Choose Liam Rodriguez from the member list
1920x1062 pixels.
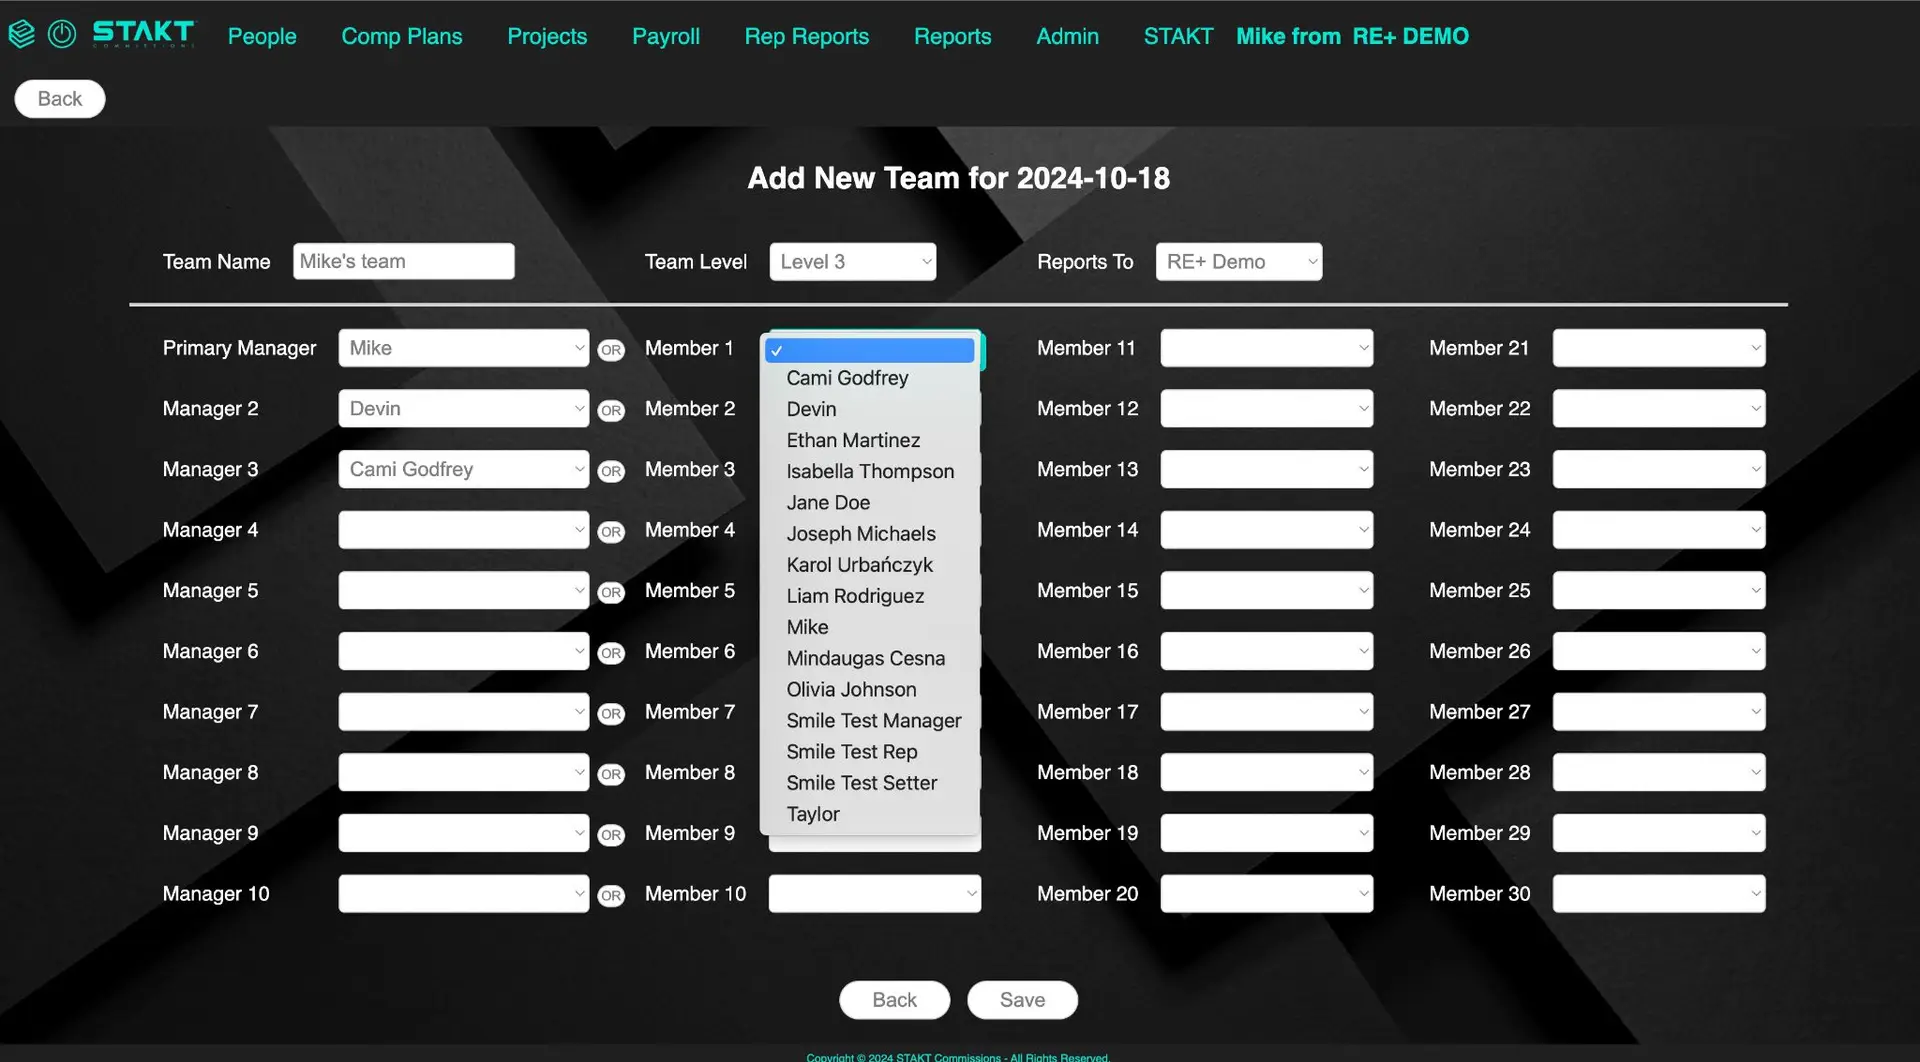tap(855, 596)
